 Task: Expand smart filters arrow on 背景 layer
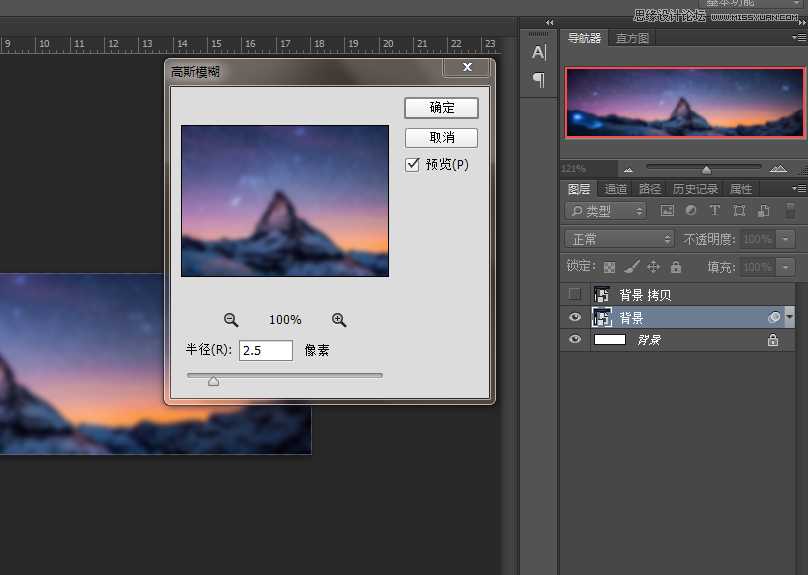click(x=790, y=317)
